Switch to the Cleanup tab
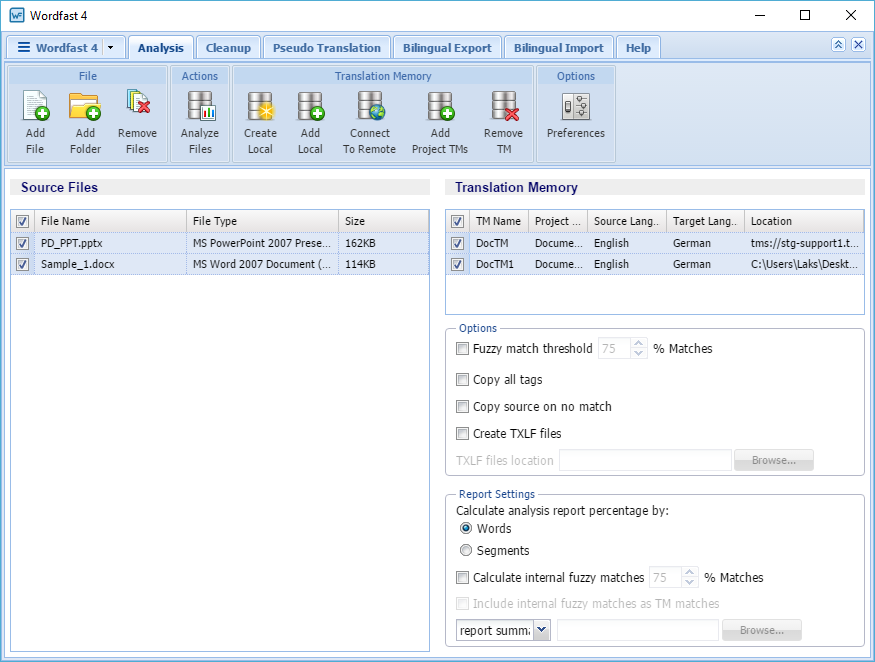875x662 pixels. 228,47
